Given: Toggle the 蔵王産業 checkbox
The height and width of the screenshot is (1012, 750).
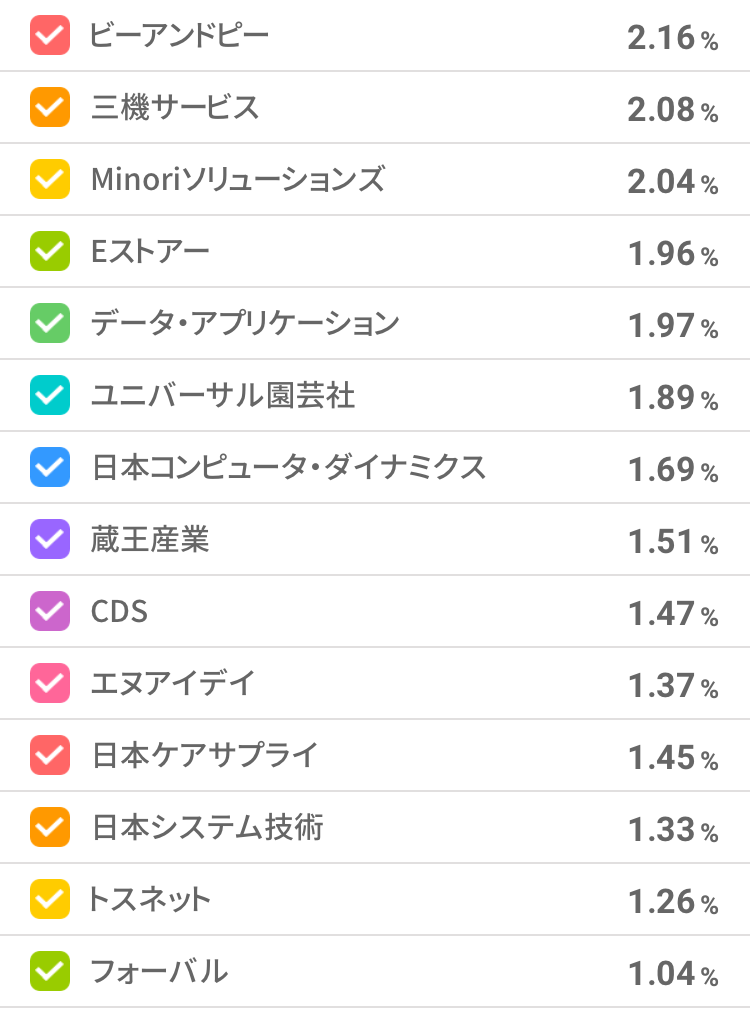Looking at the screenshot, I should click(50, 540).
